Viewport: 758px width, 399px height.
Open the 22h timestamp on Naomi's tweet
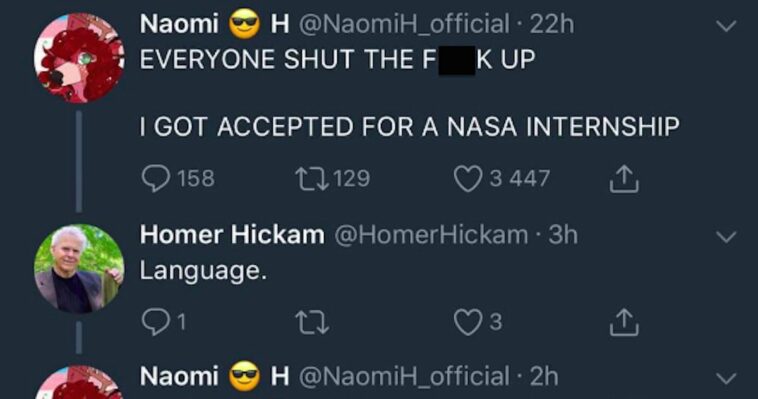[552, 24]
